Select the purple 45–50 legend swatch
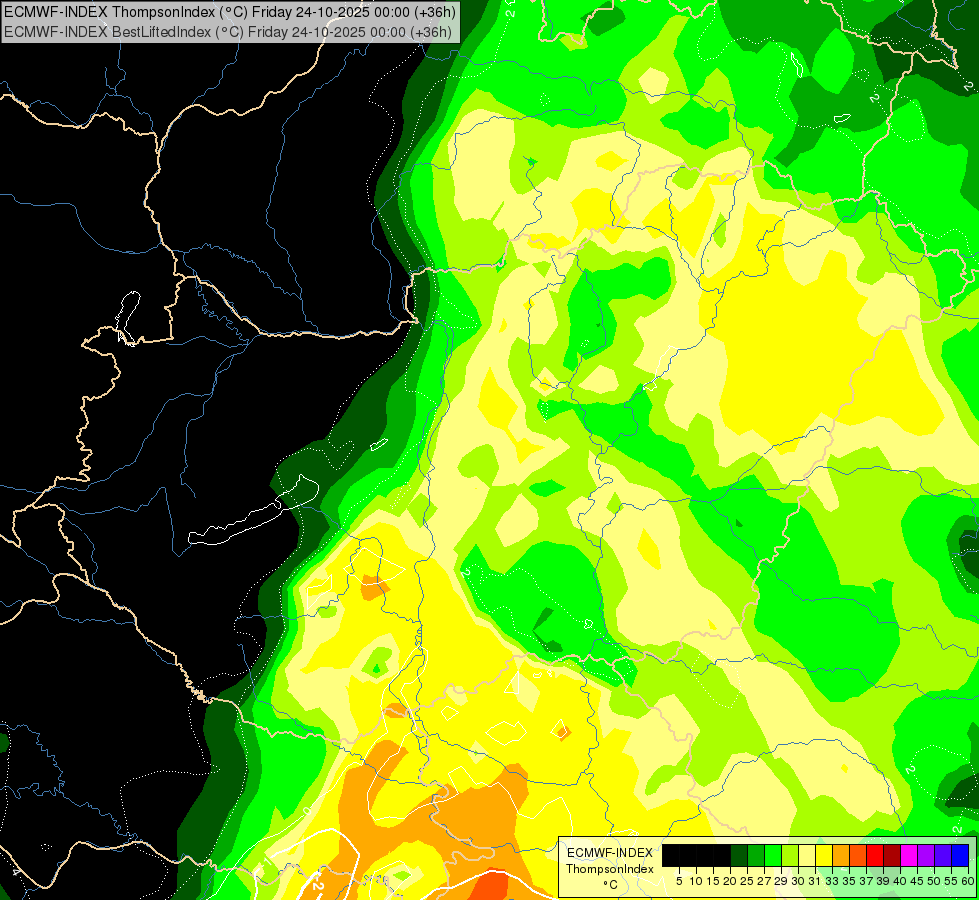Screen dimensions: 979x900 [926, 855]
